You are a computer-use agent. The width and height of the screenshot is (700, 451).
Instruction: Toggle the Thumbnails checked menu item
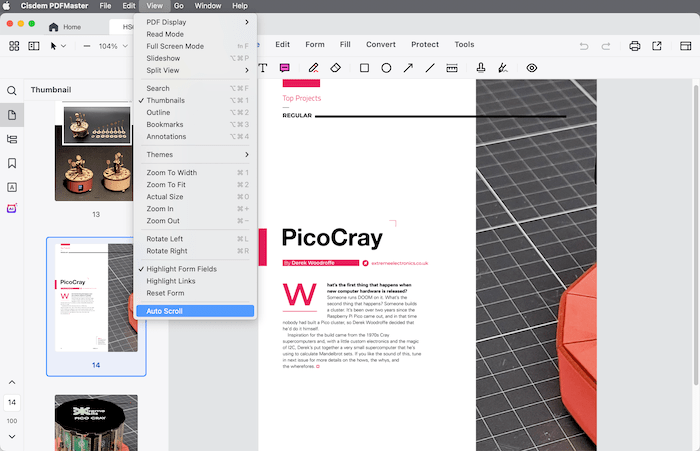coord(165,101)
